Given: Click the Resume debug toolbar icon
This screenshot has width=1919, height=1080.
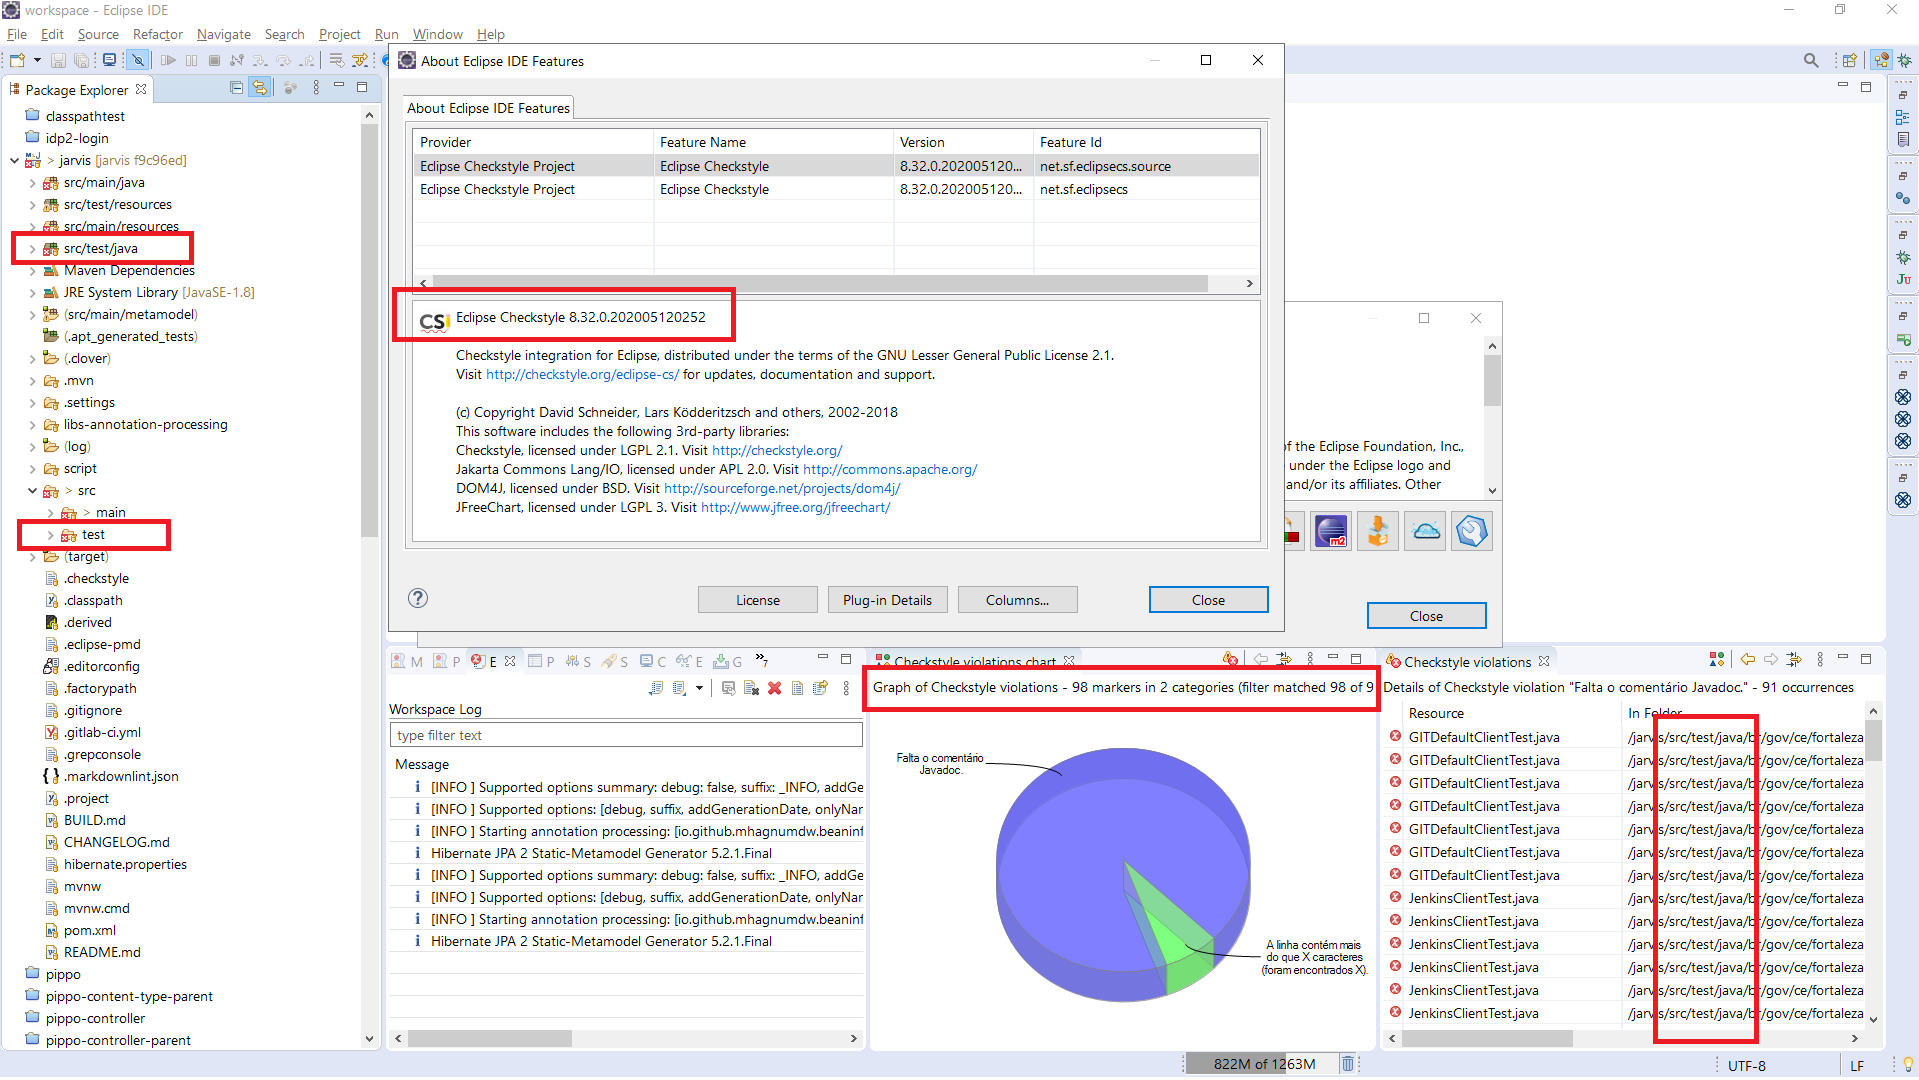Looking at the screenshot, I should 168,60.
